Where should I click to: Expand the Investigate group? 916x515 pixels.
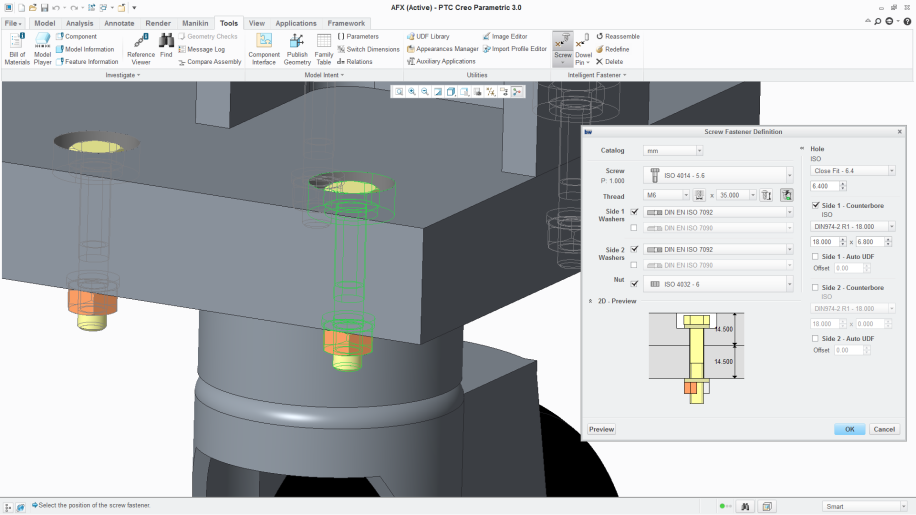pos(123,75)
